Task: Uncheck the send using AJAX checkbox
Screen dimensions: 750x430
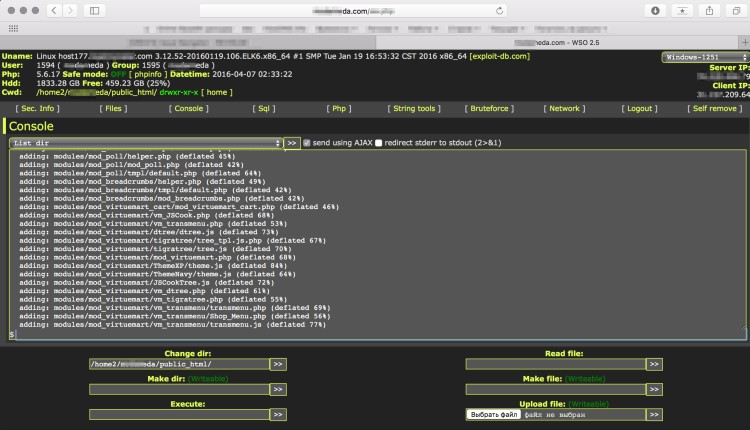Action: tap(307, 143)
